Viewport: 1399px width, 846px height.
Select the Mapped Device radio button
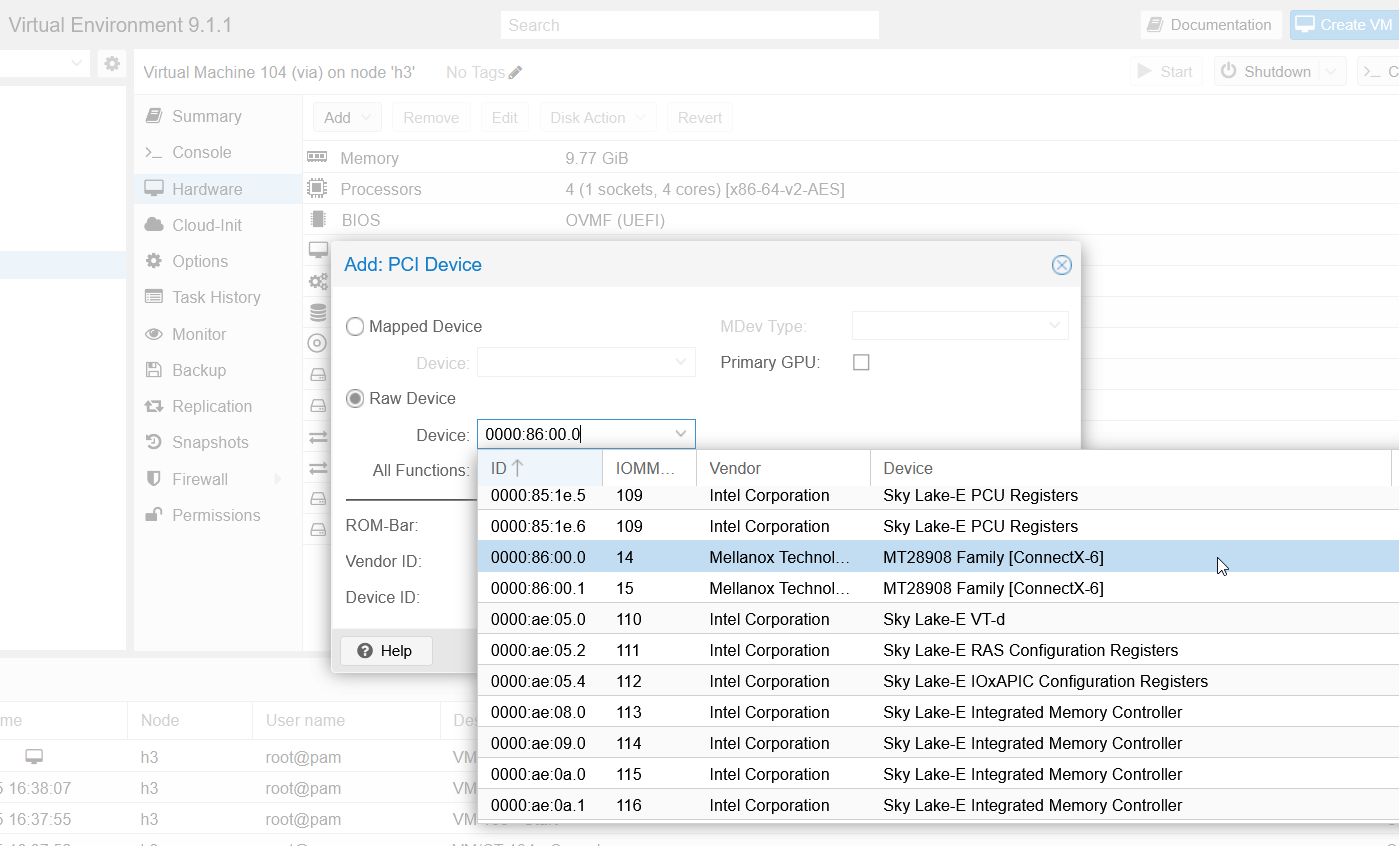355,326
